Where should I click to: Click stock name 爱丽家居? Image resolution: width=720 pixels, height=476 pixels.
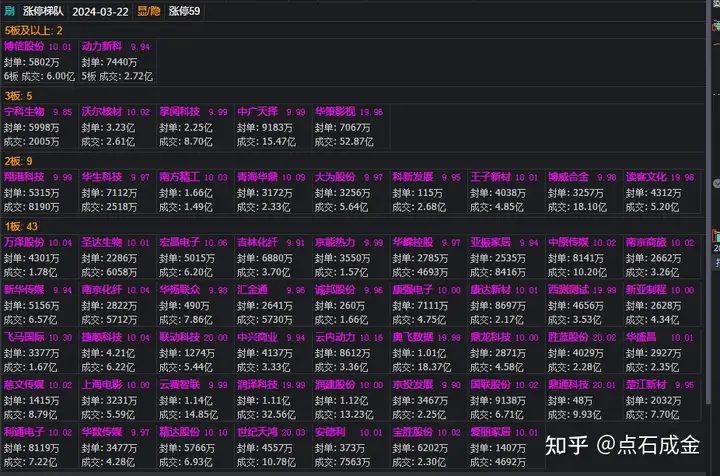tap(490, 431)
